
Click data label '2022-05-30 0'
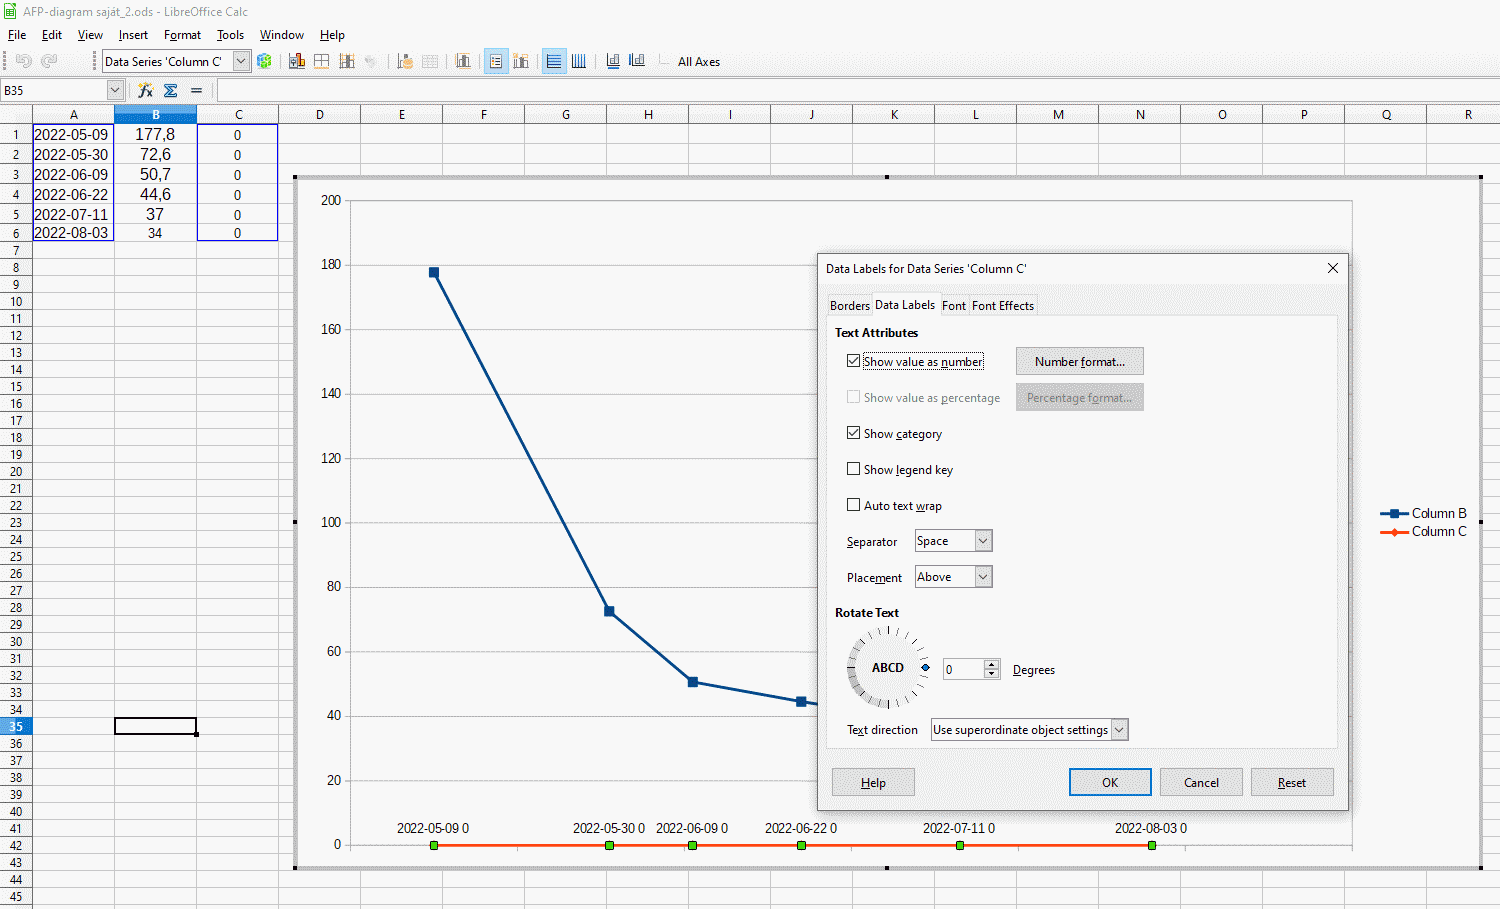[608, 828]
